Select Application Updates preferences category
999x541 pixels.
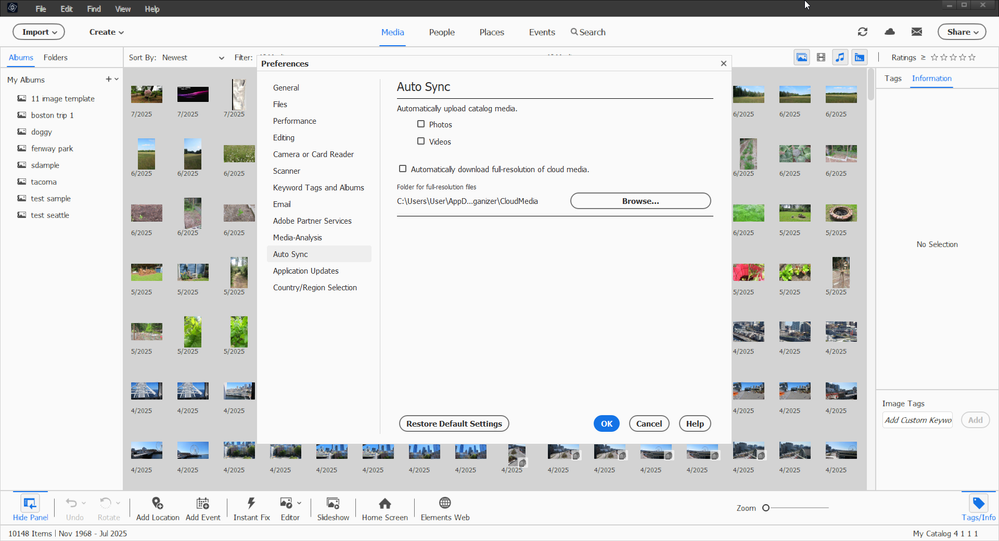[x=306, y=271]
